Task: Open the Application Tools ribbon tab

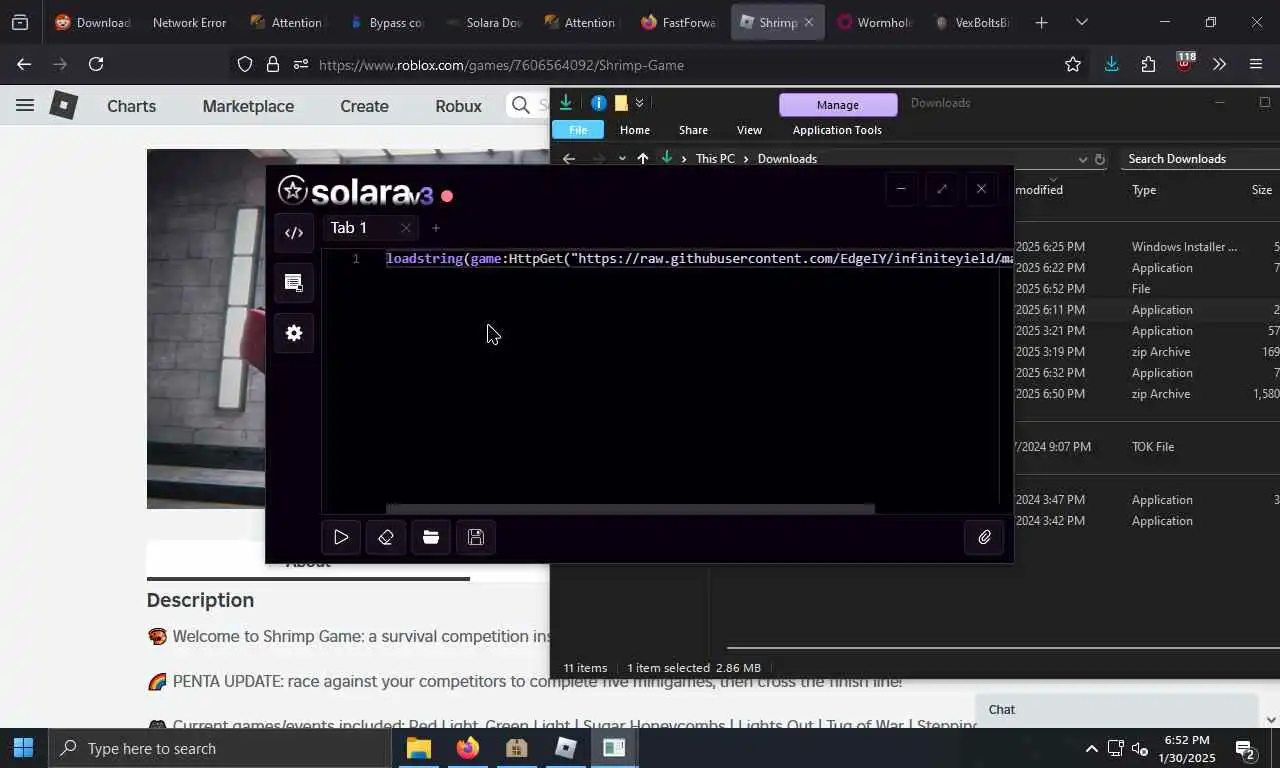Action: (837, 130)
